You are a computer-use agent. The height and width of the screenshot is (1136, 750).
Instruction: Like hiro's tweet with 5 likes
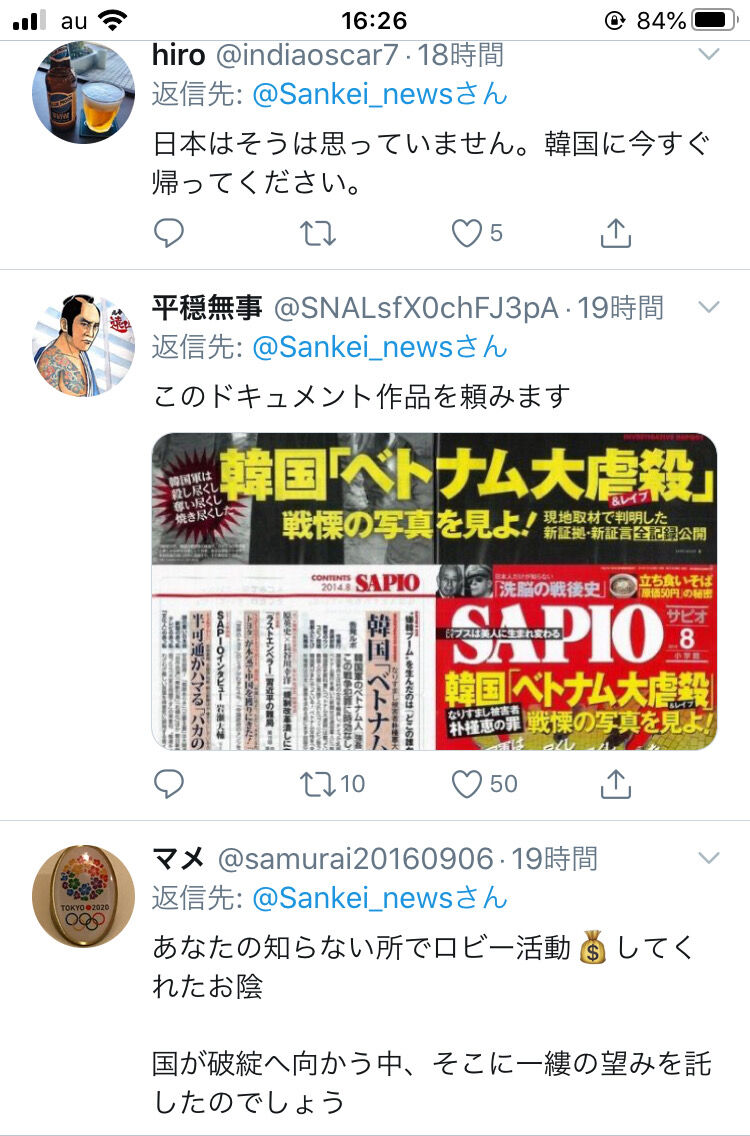point(477,233)
